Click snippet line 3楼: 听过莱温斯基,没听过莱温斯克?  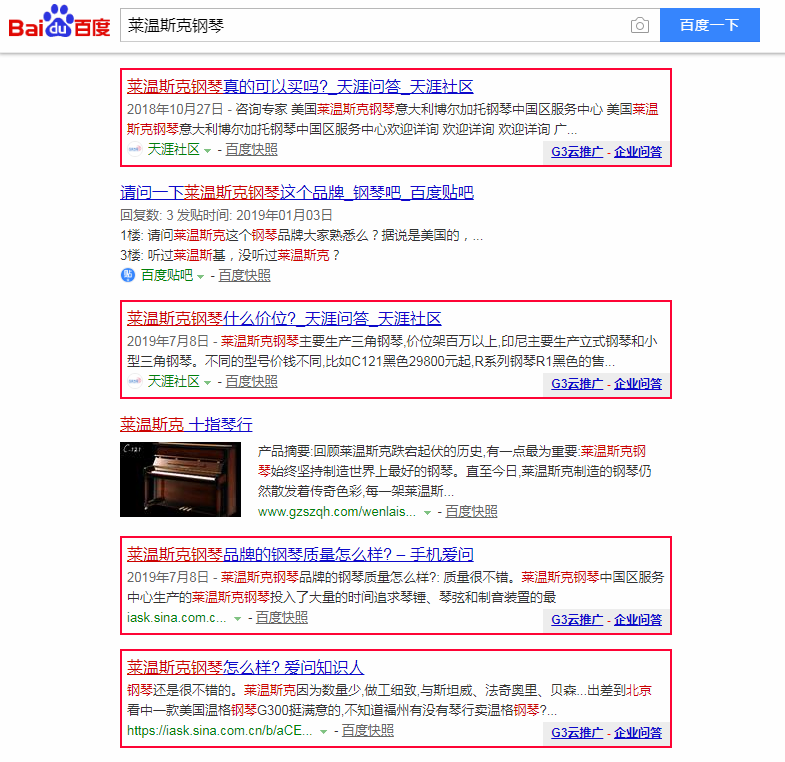pos(230,255)
